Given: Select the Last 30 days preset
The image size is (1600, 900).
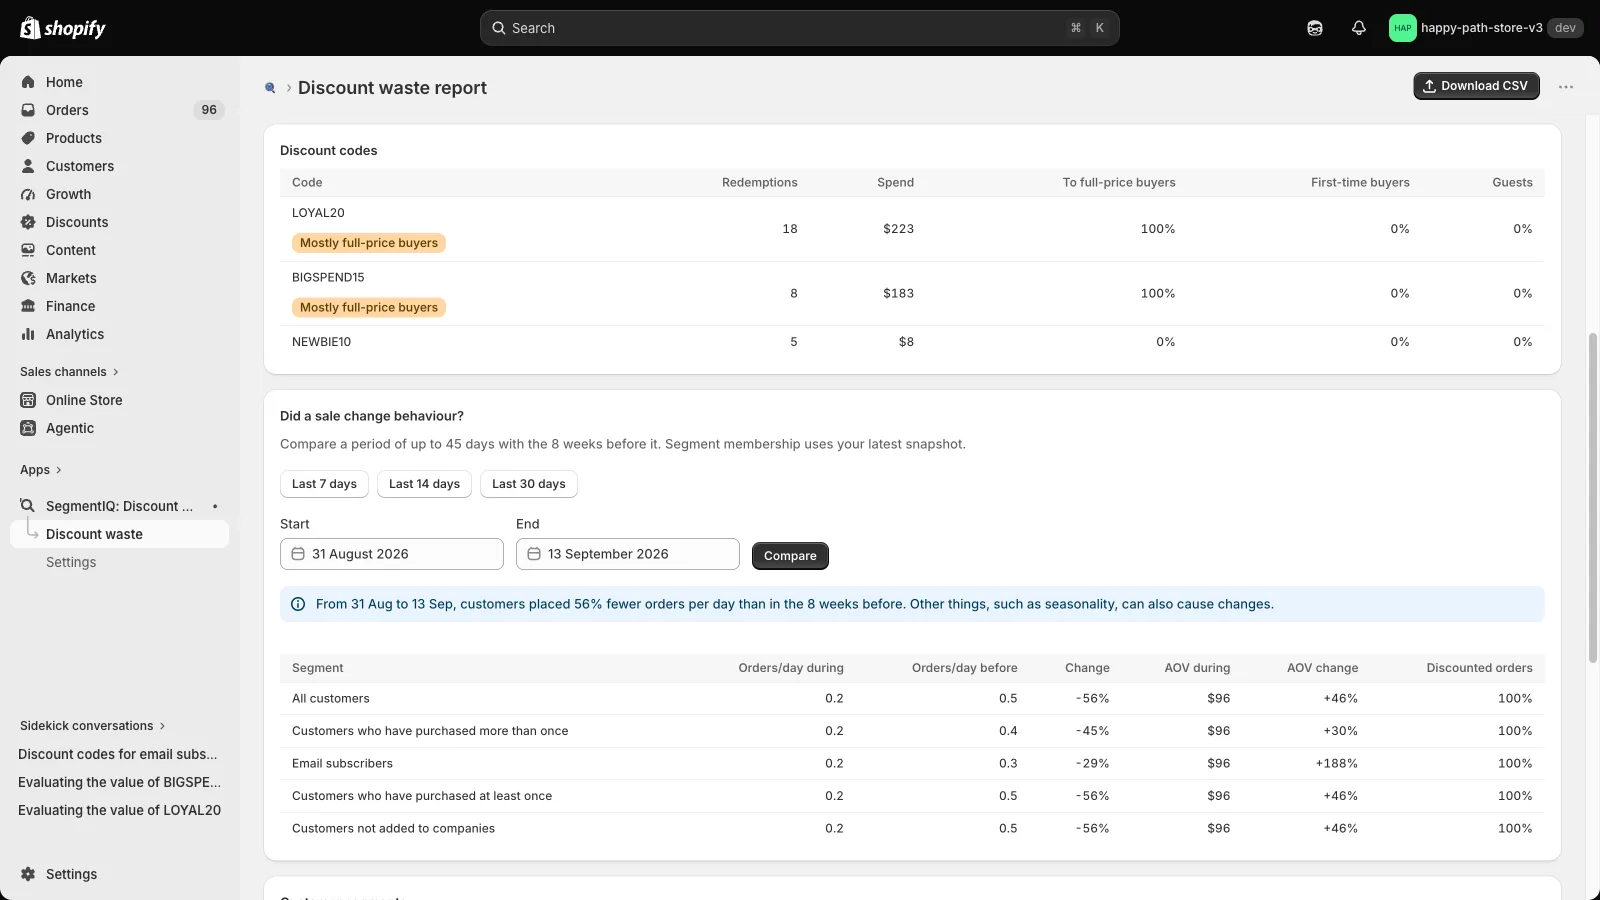Looking at the screenshot, I should [x=529, y=484].
